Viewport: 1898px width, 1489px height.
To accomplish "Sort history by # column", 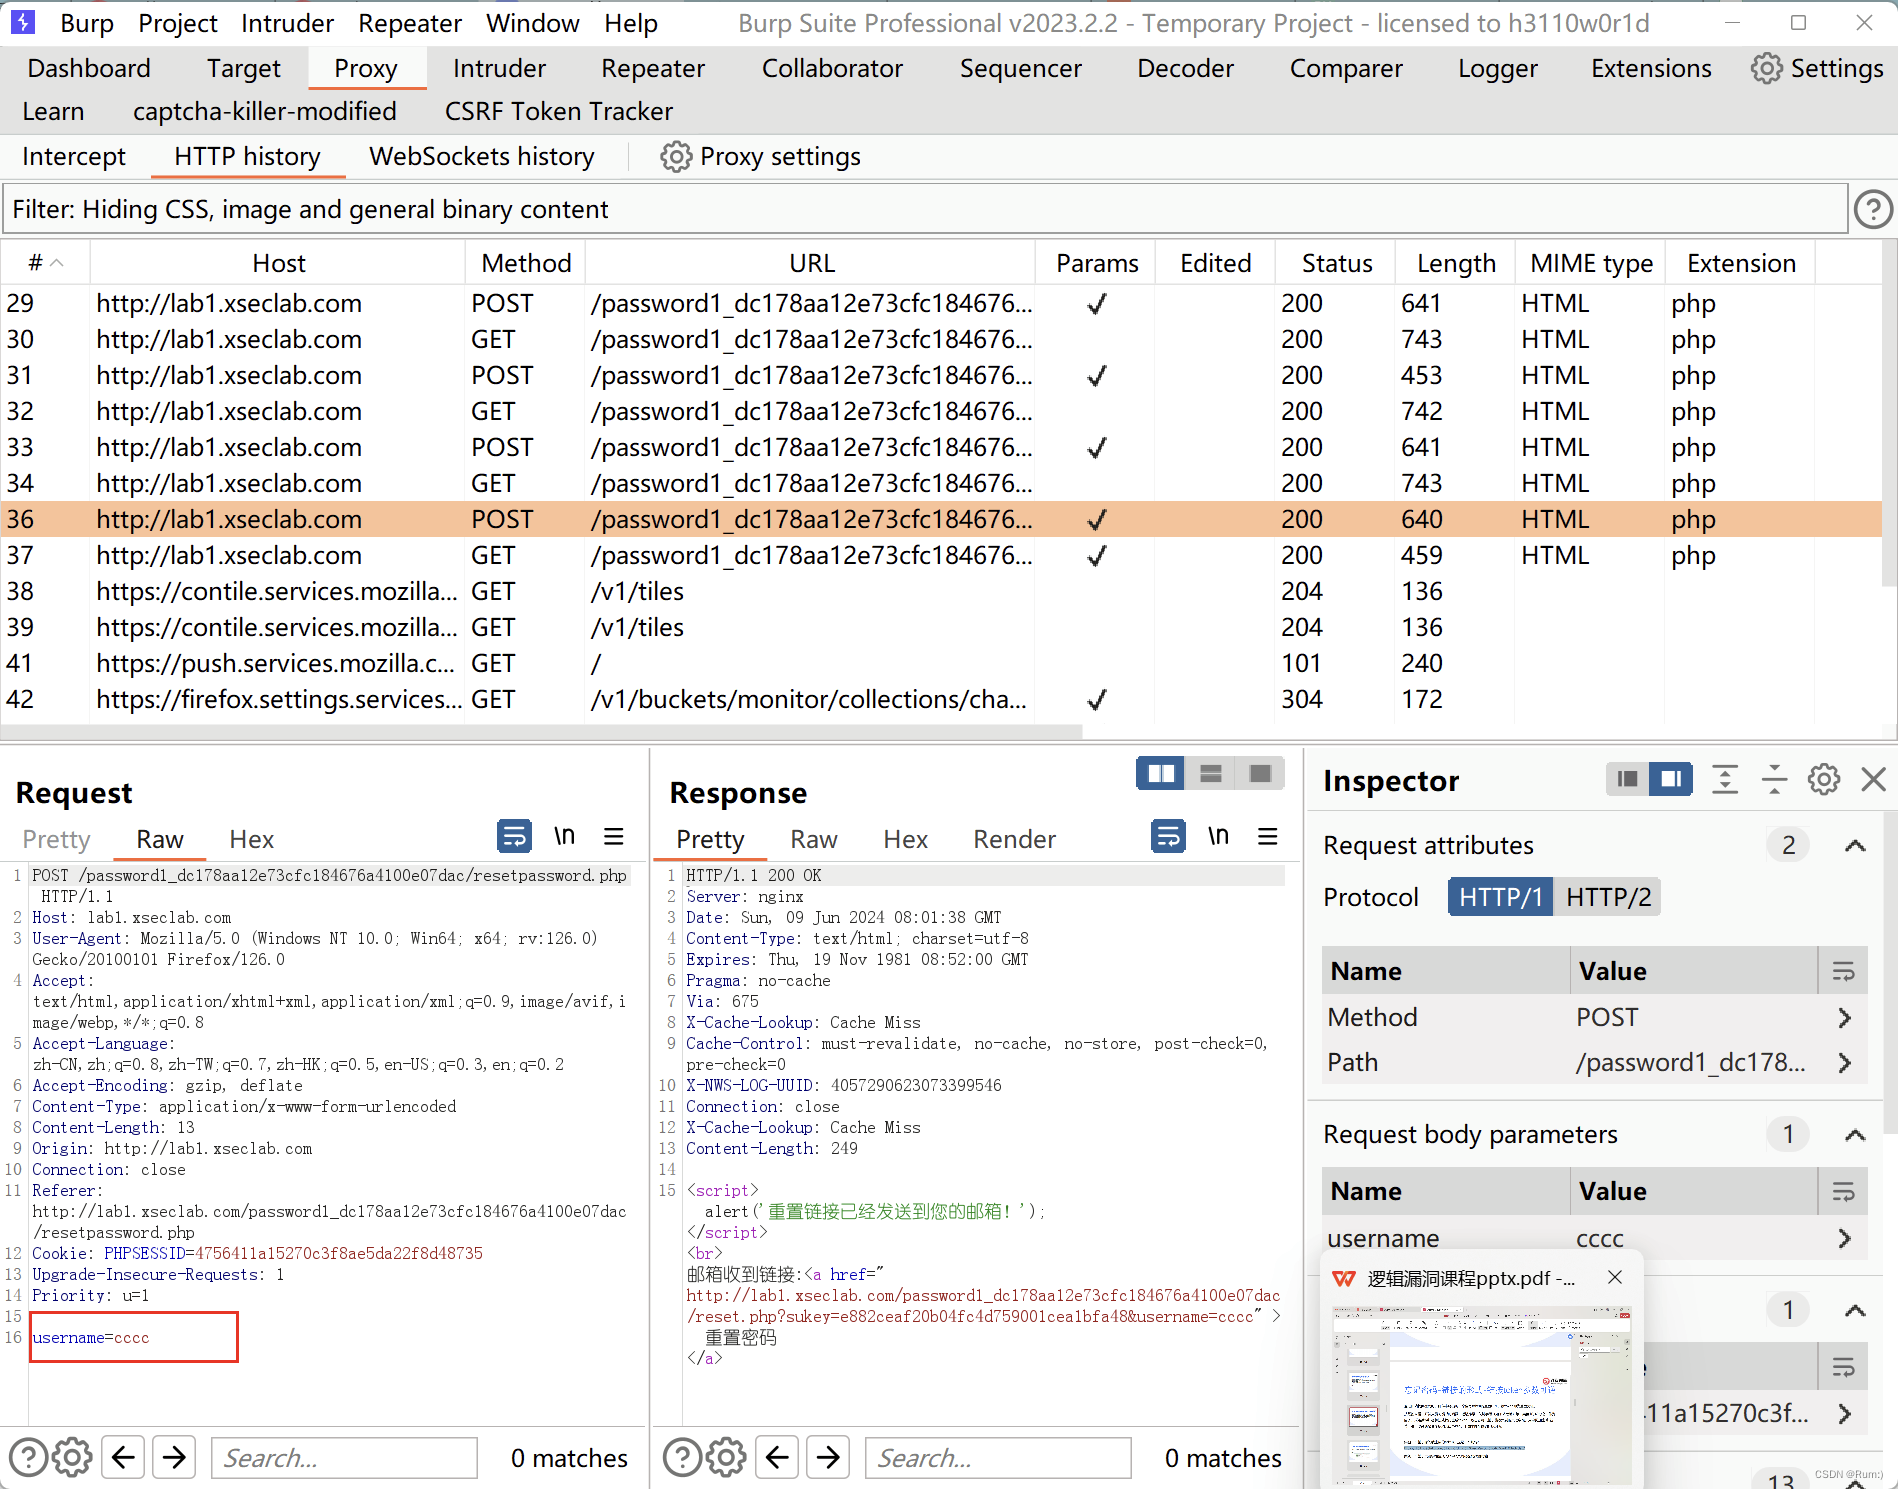I will point(45,263).
